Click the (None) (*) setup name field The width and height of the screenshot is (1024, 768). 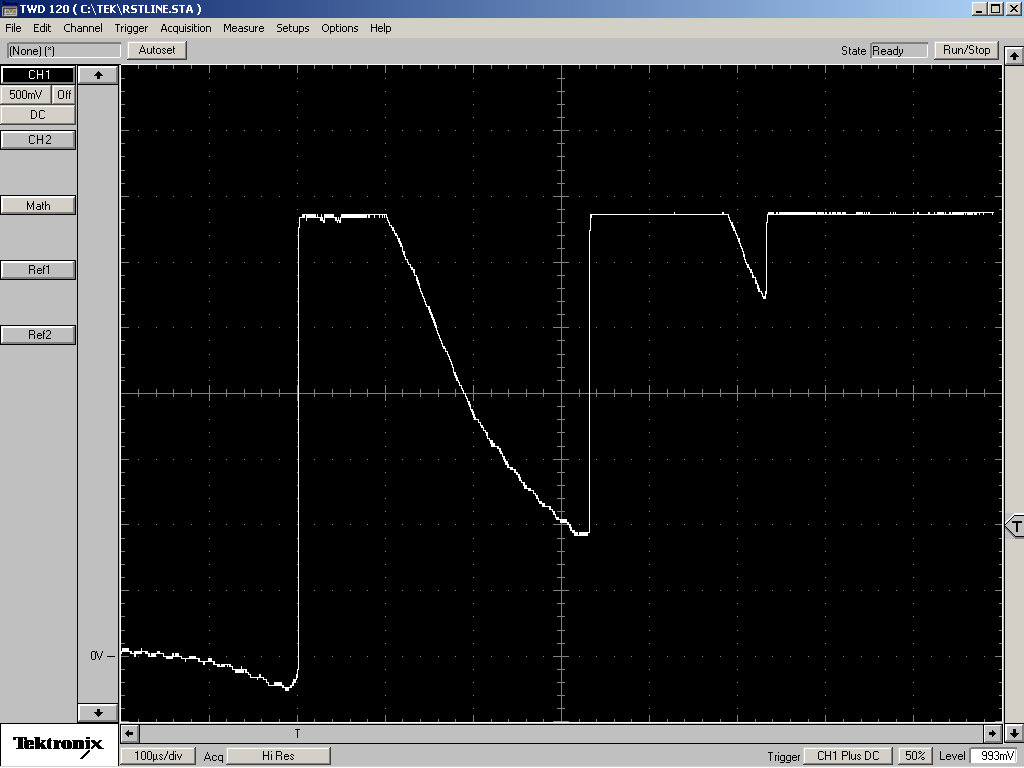63,51
